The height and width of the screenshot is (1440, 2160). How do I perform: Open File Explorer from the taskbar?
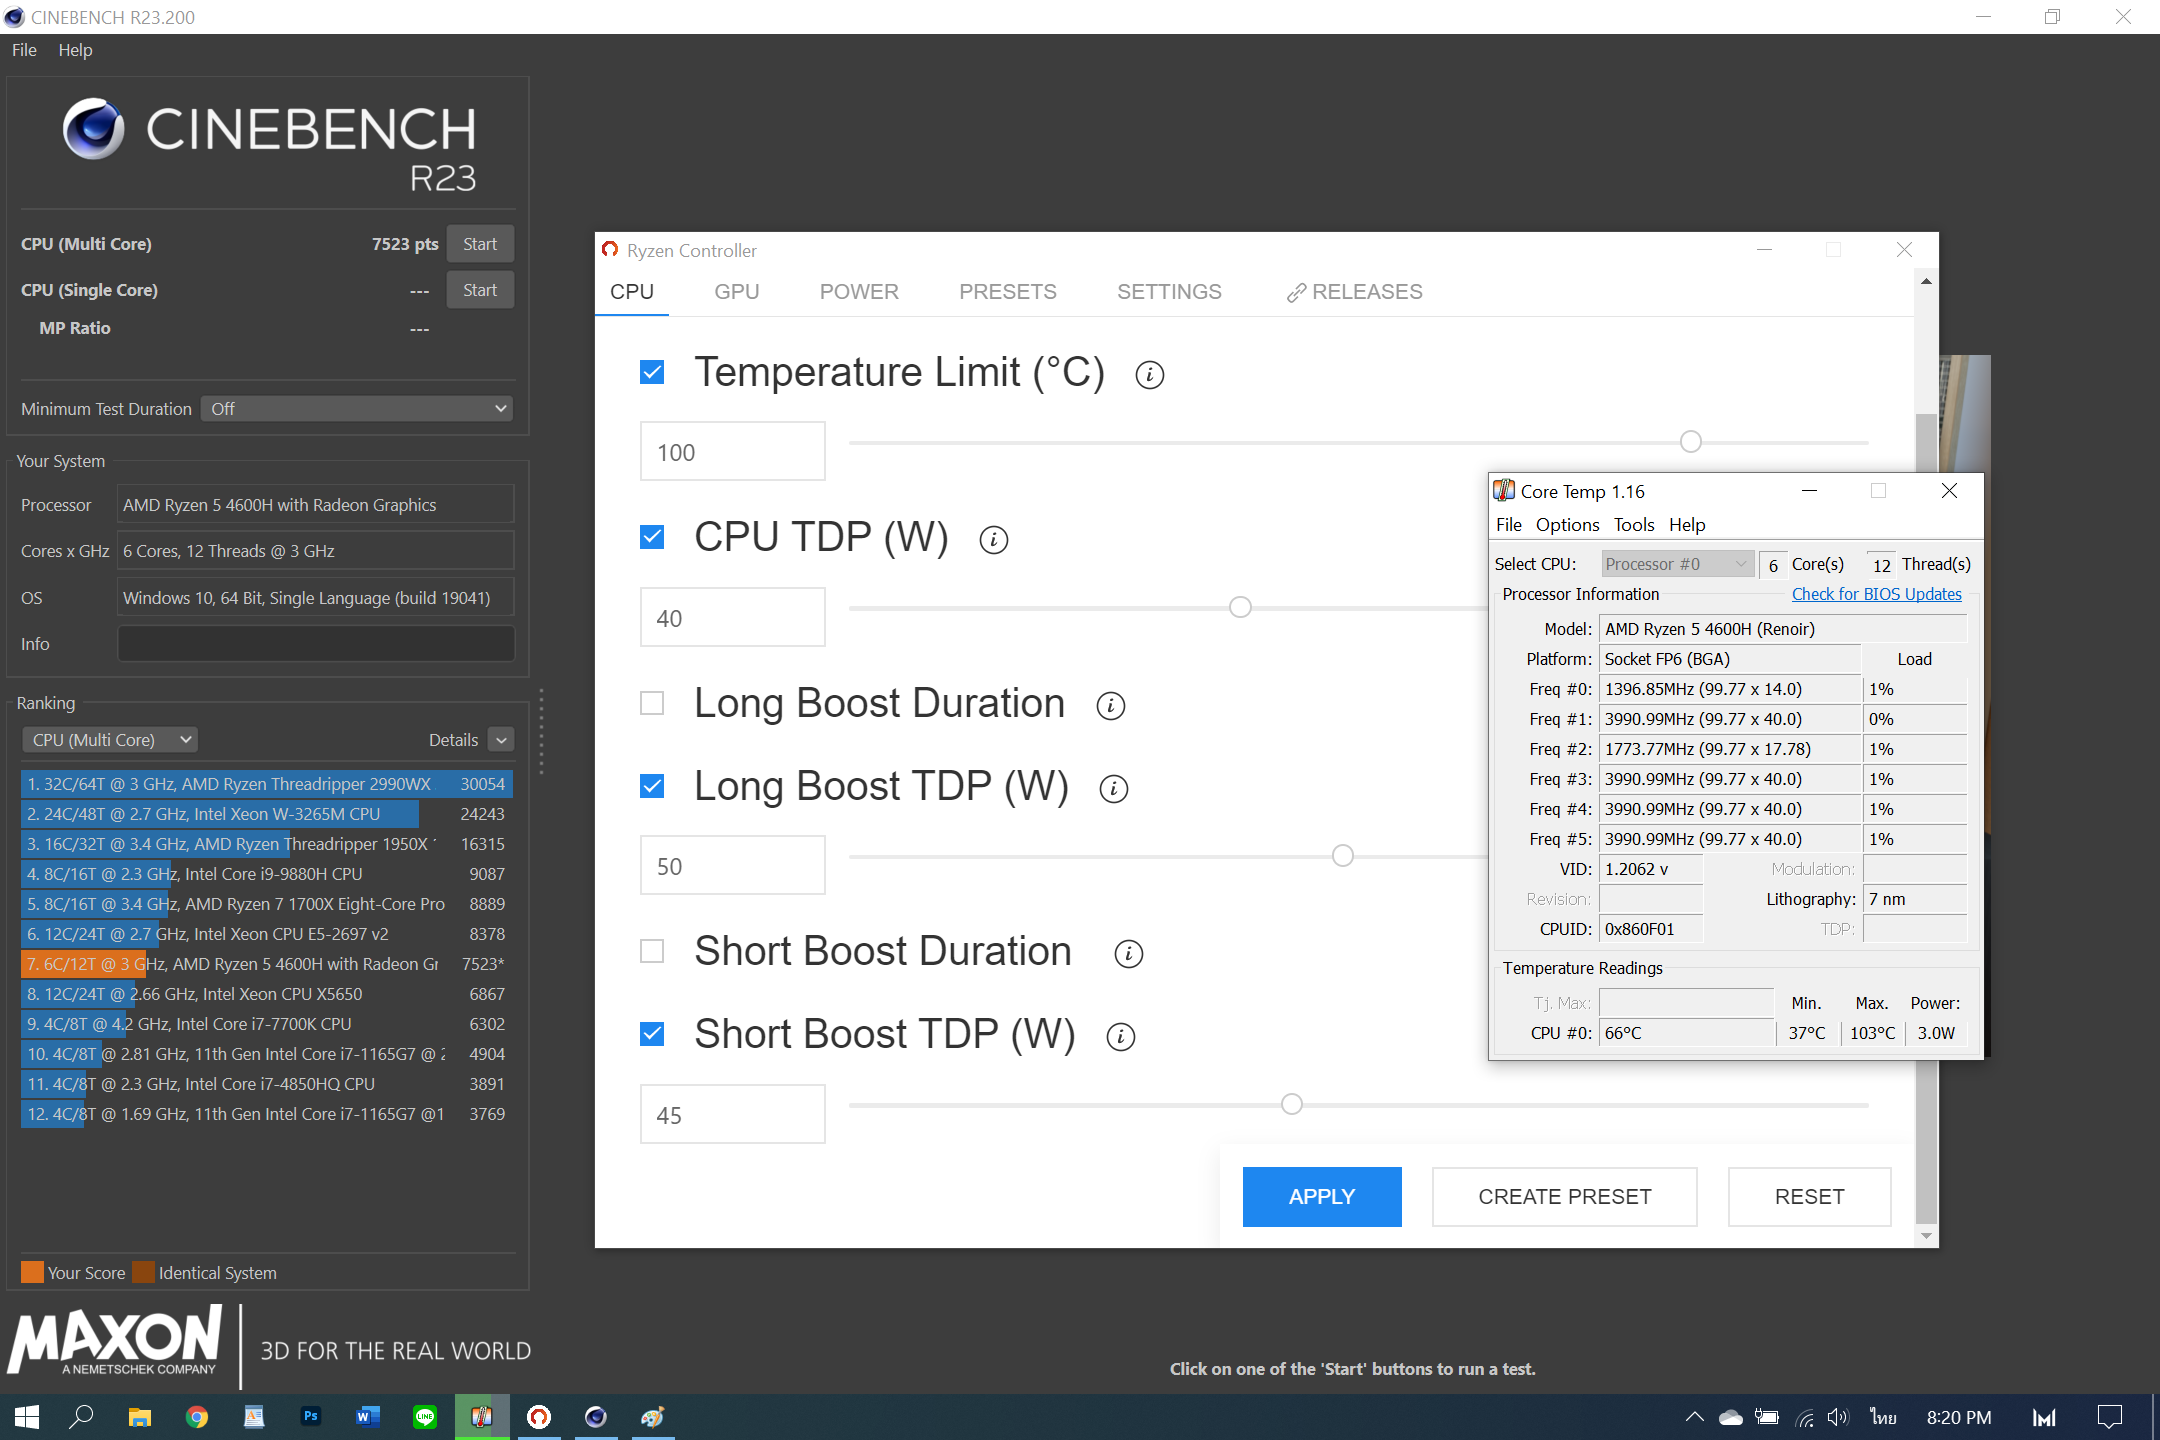click(x=139, y=1417)
